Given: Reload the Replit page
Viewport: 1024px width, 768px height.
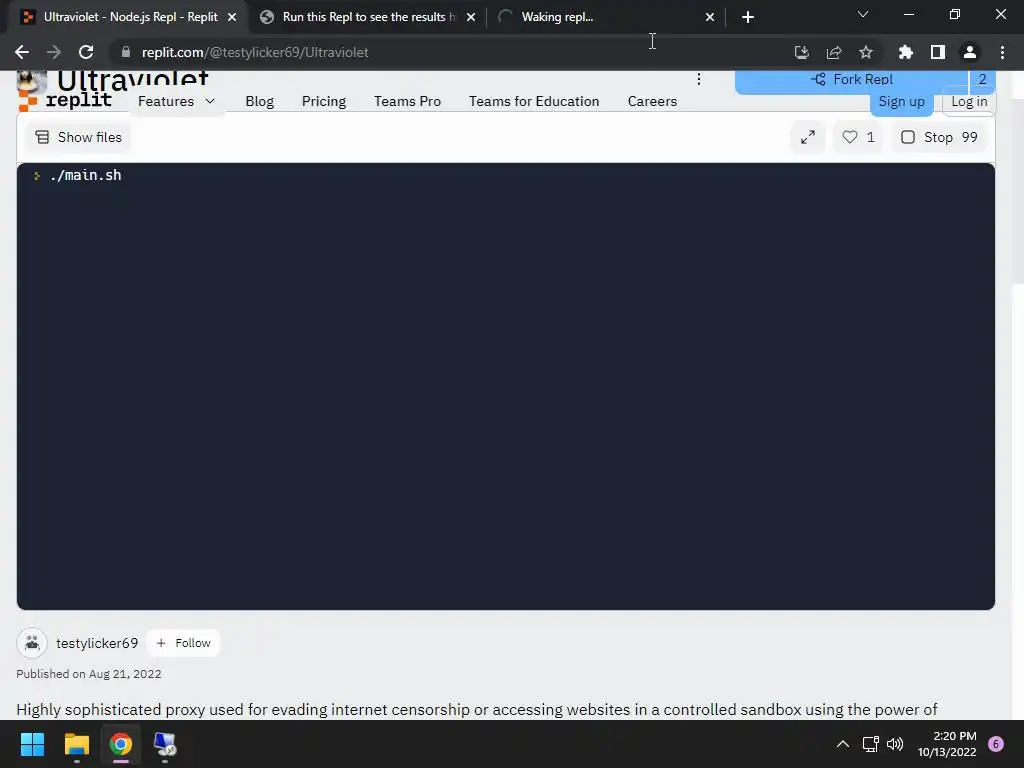Looking at the screenshot, I should (x=86, y=52).
